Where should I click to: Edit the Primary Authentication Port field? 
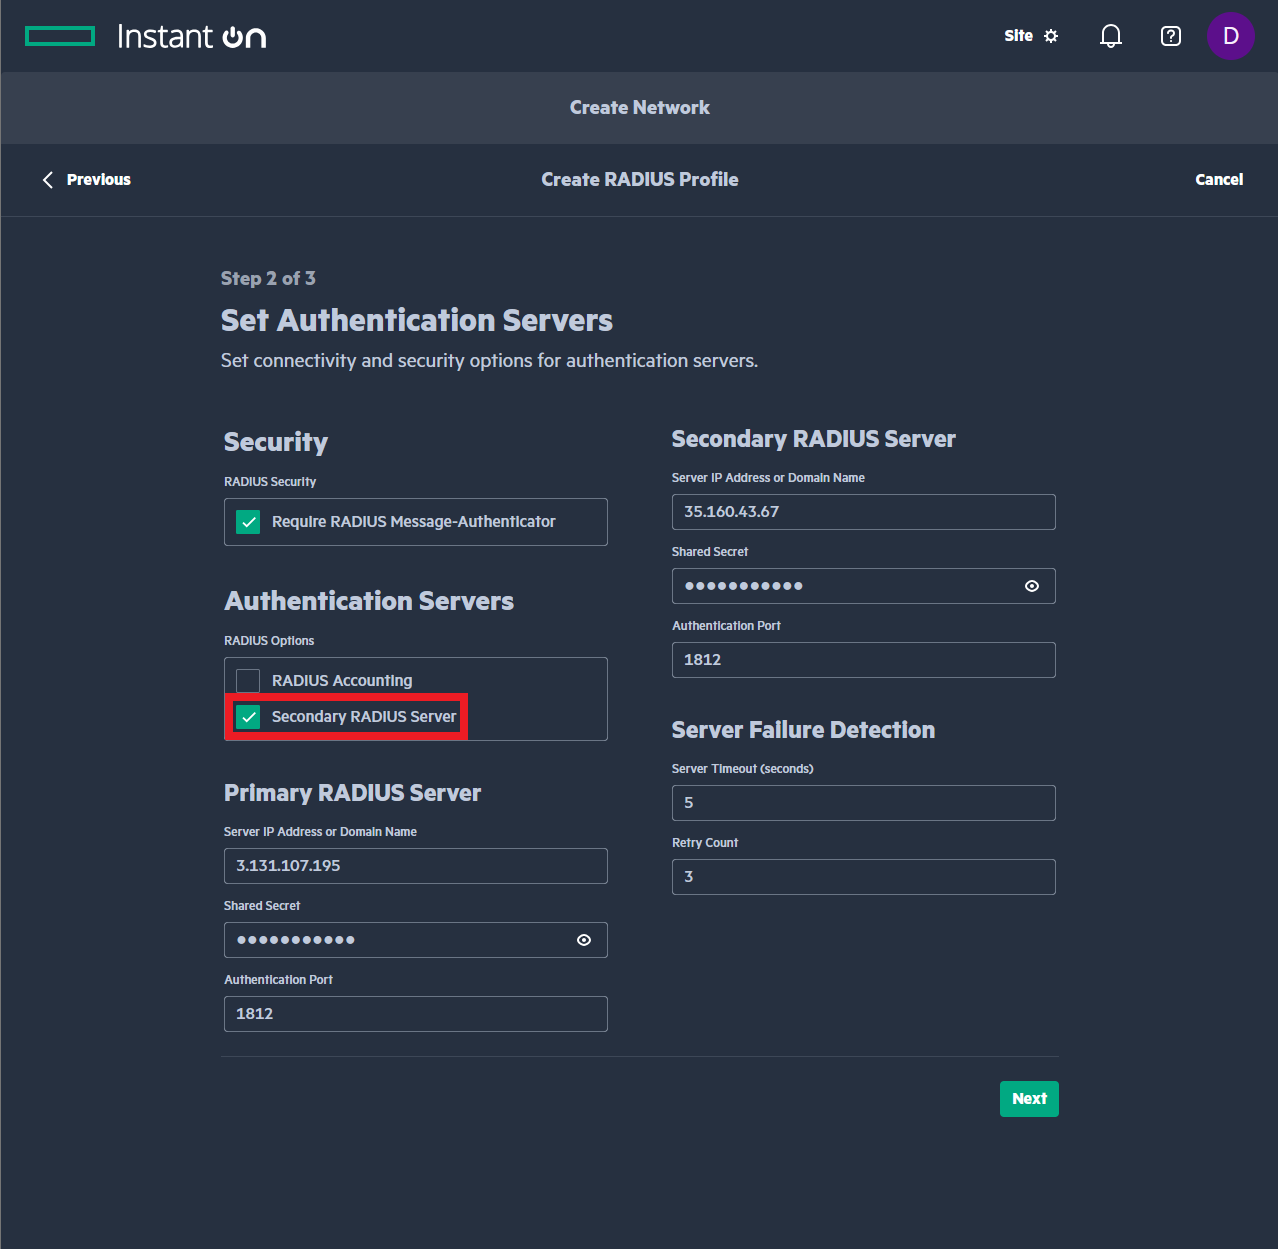pyautogui.click(x=416, y=1014)
